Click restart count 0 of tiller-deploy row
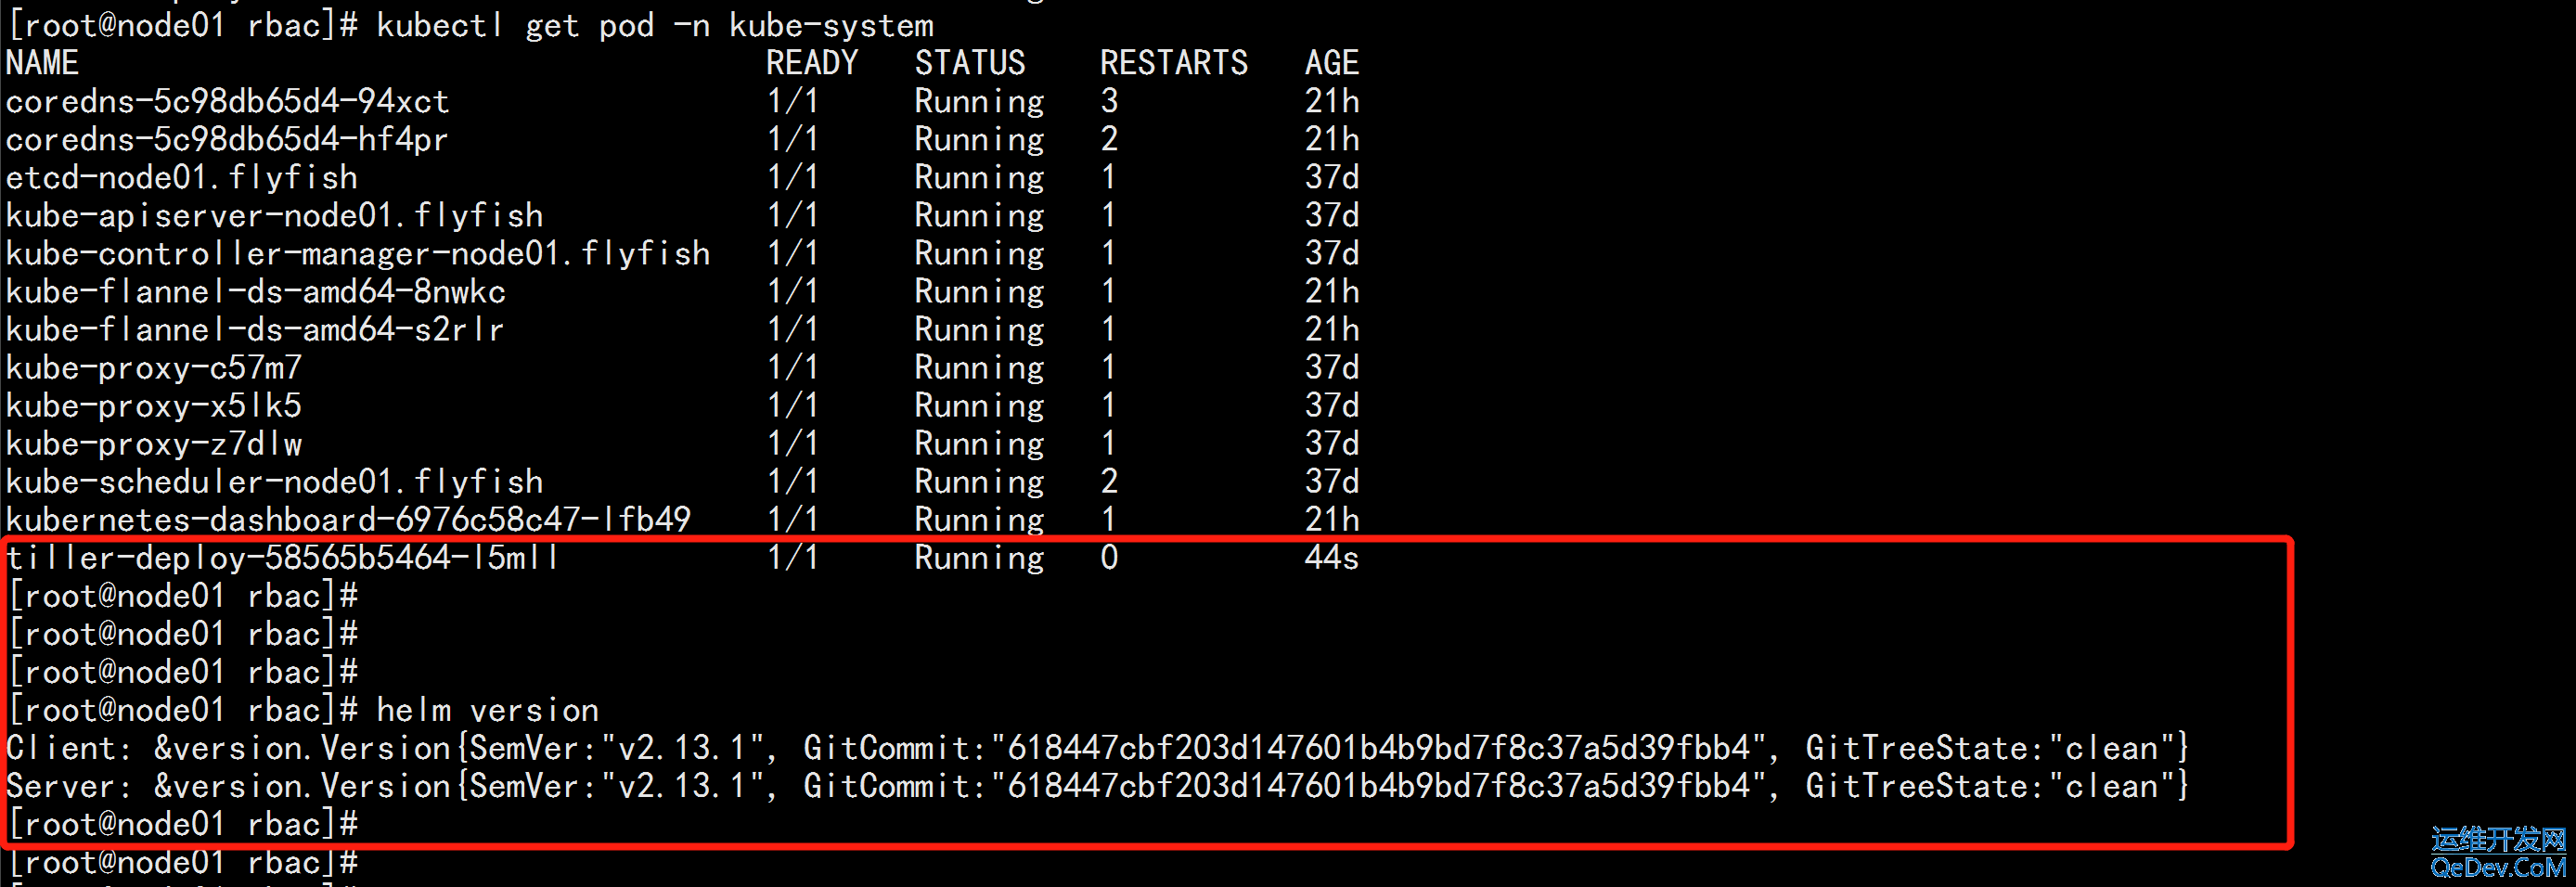The width and height of the screenshot is (2576, 887). click(x=1110, y=557)
